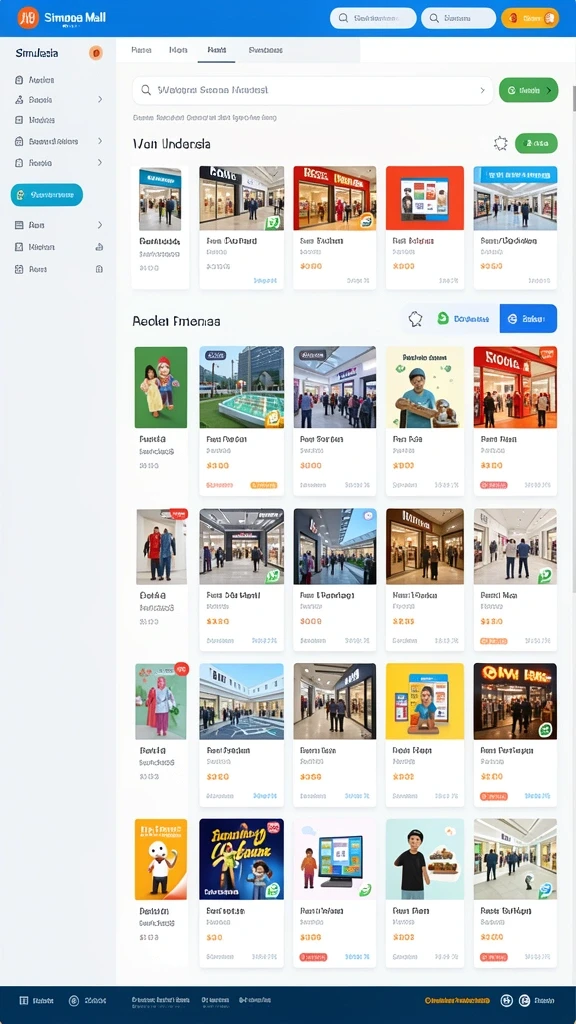Click the green button next to the main search field
Viewport: 576px width, 1024px height.
point(528,90)
